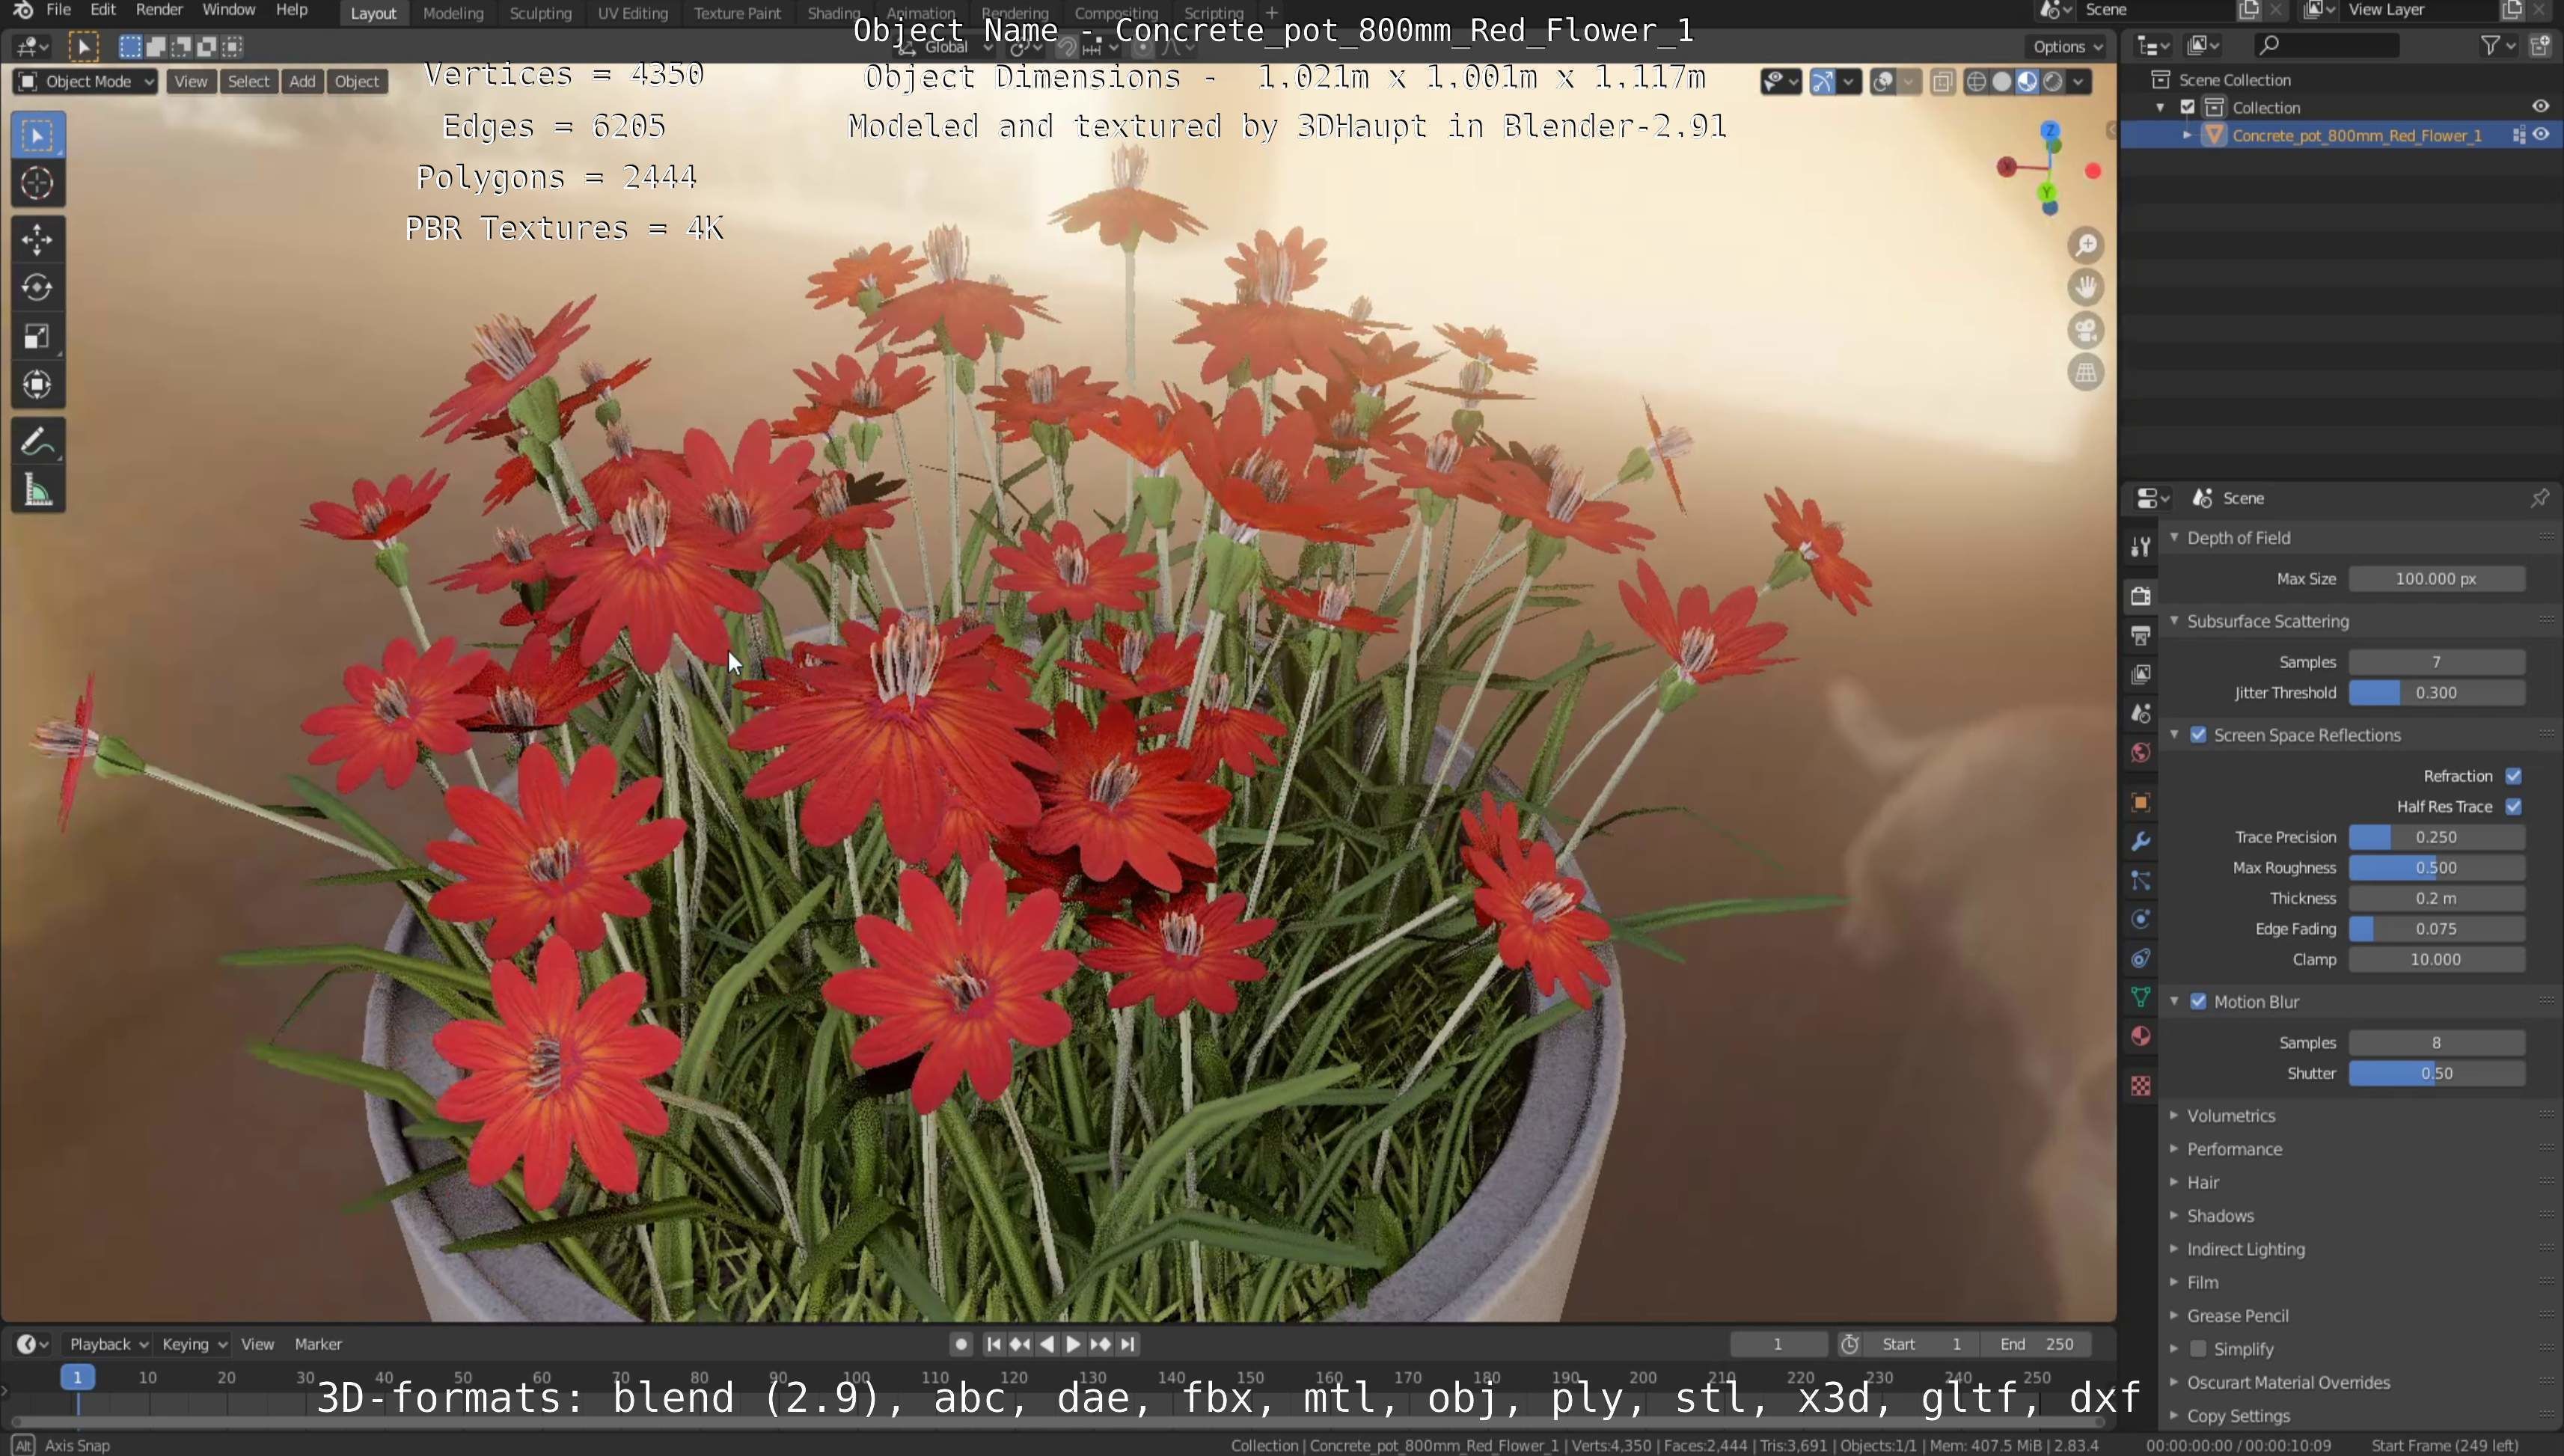Click the pan view hand icon
This screenshot has height=1456, width=2564.
point(2085,288)
